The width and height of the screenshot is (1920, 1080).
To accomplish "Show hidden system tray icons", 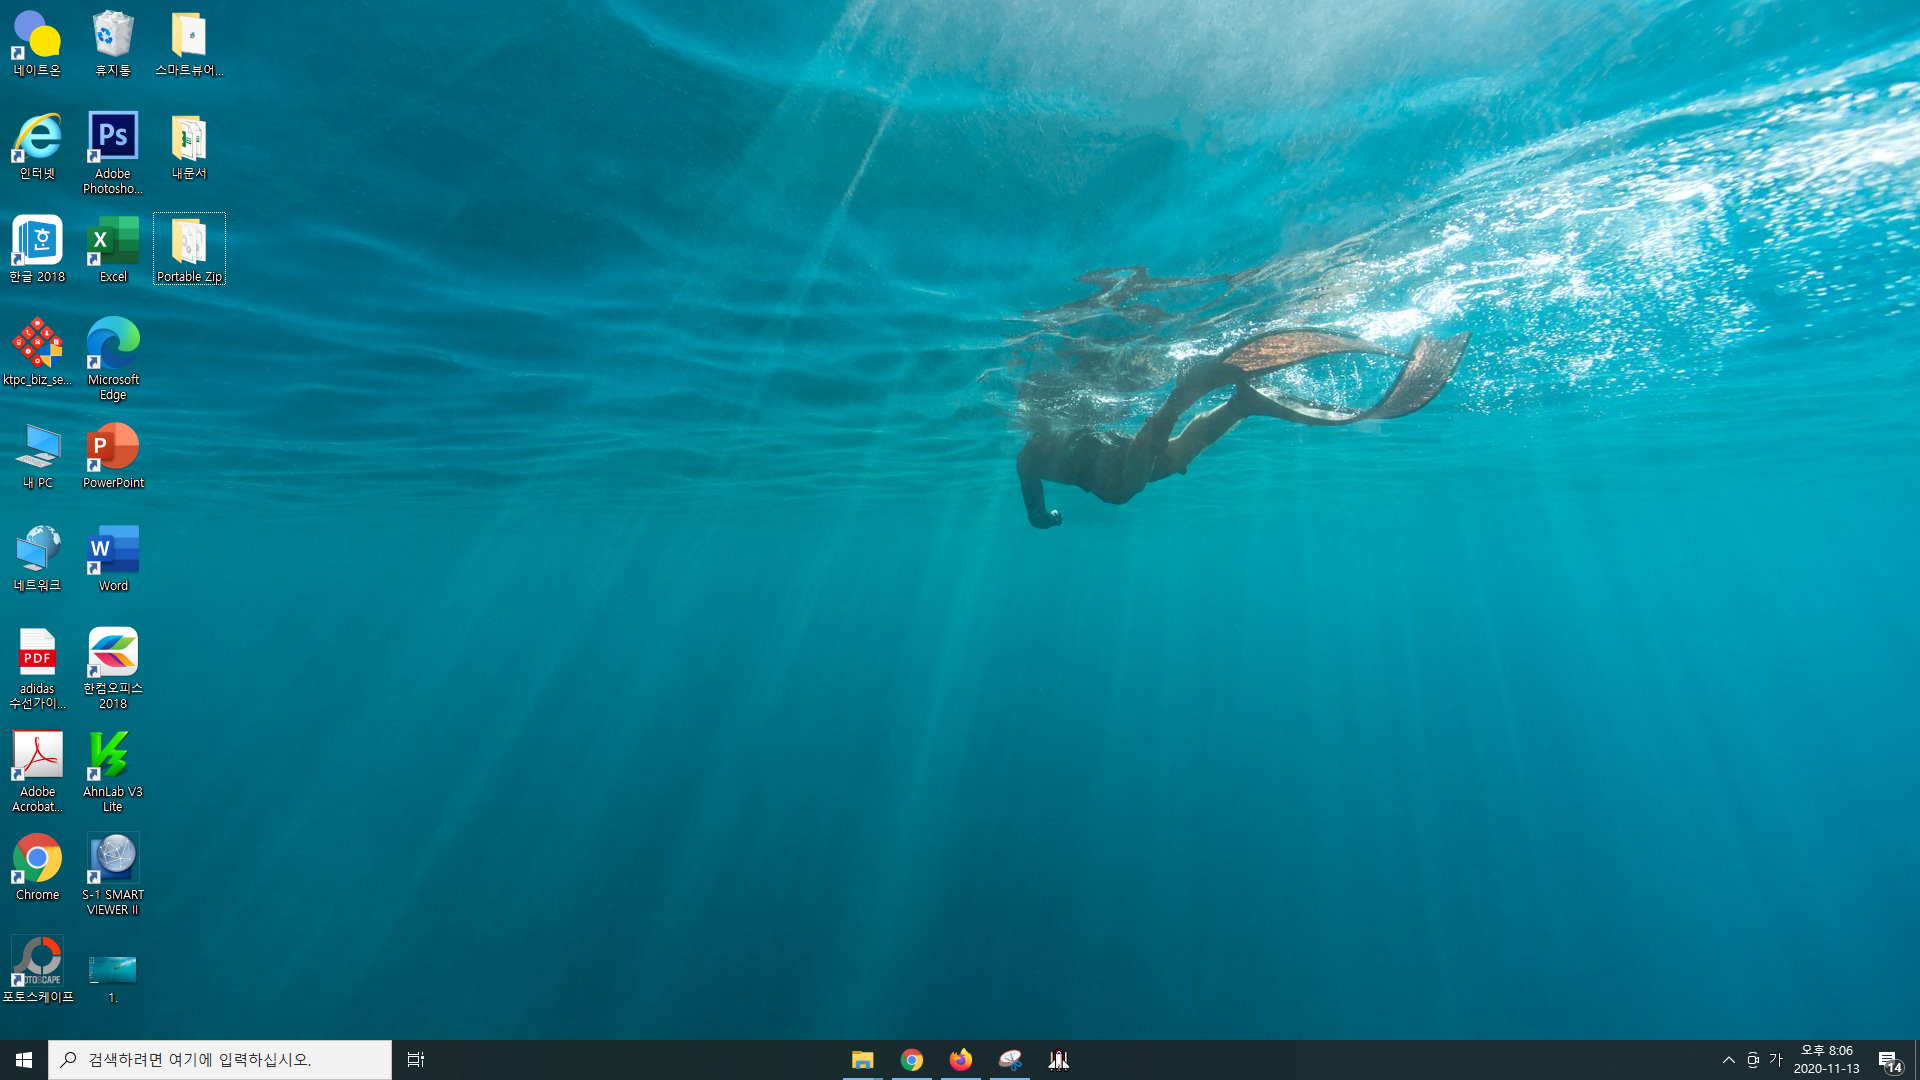I will 1728,1060.
